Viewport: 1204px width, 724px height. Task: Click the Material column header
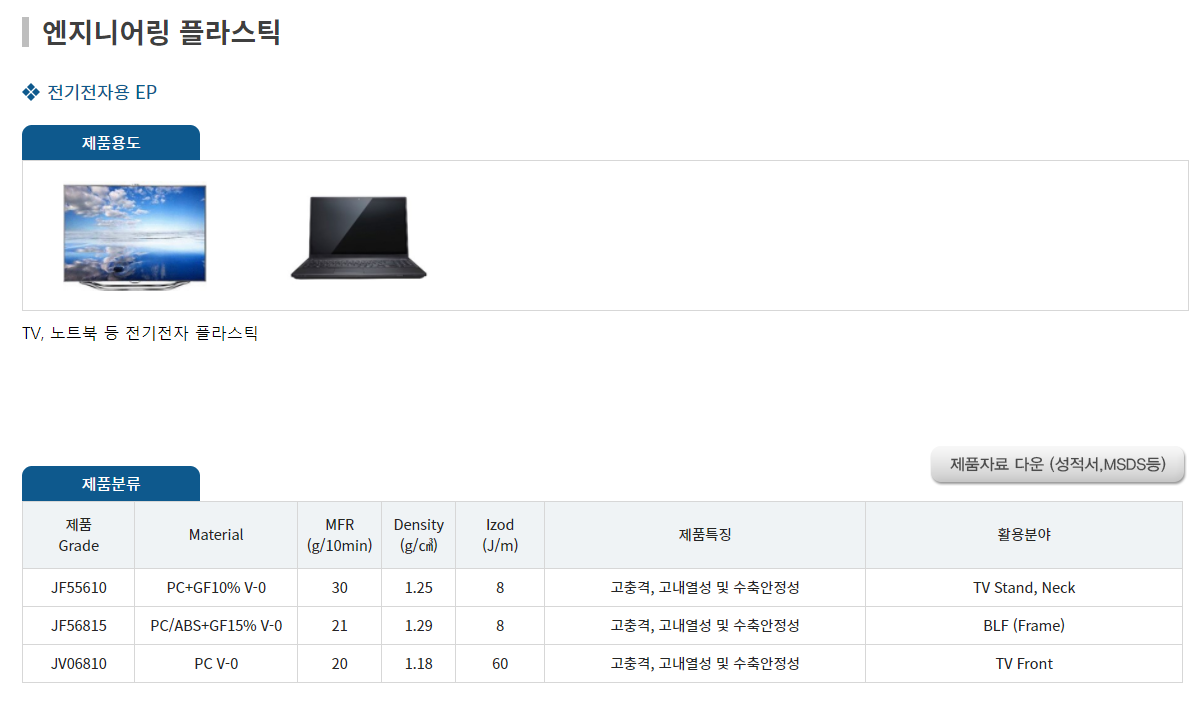216,535
